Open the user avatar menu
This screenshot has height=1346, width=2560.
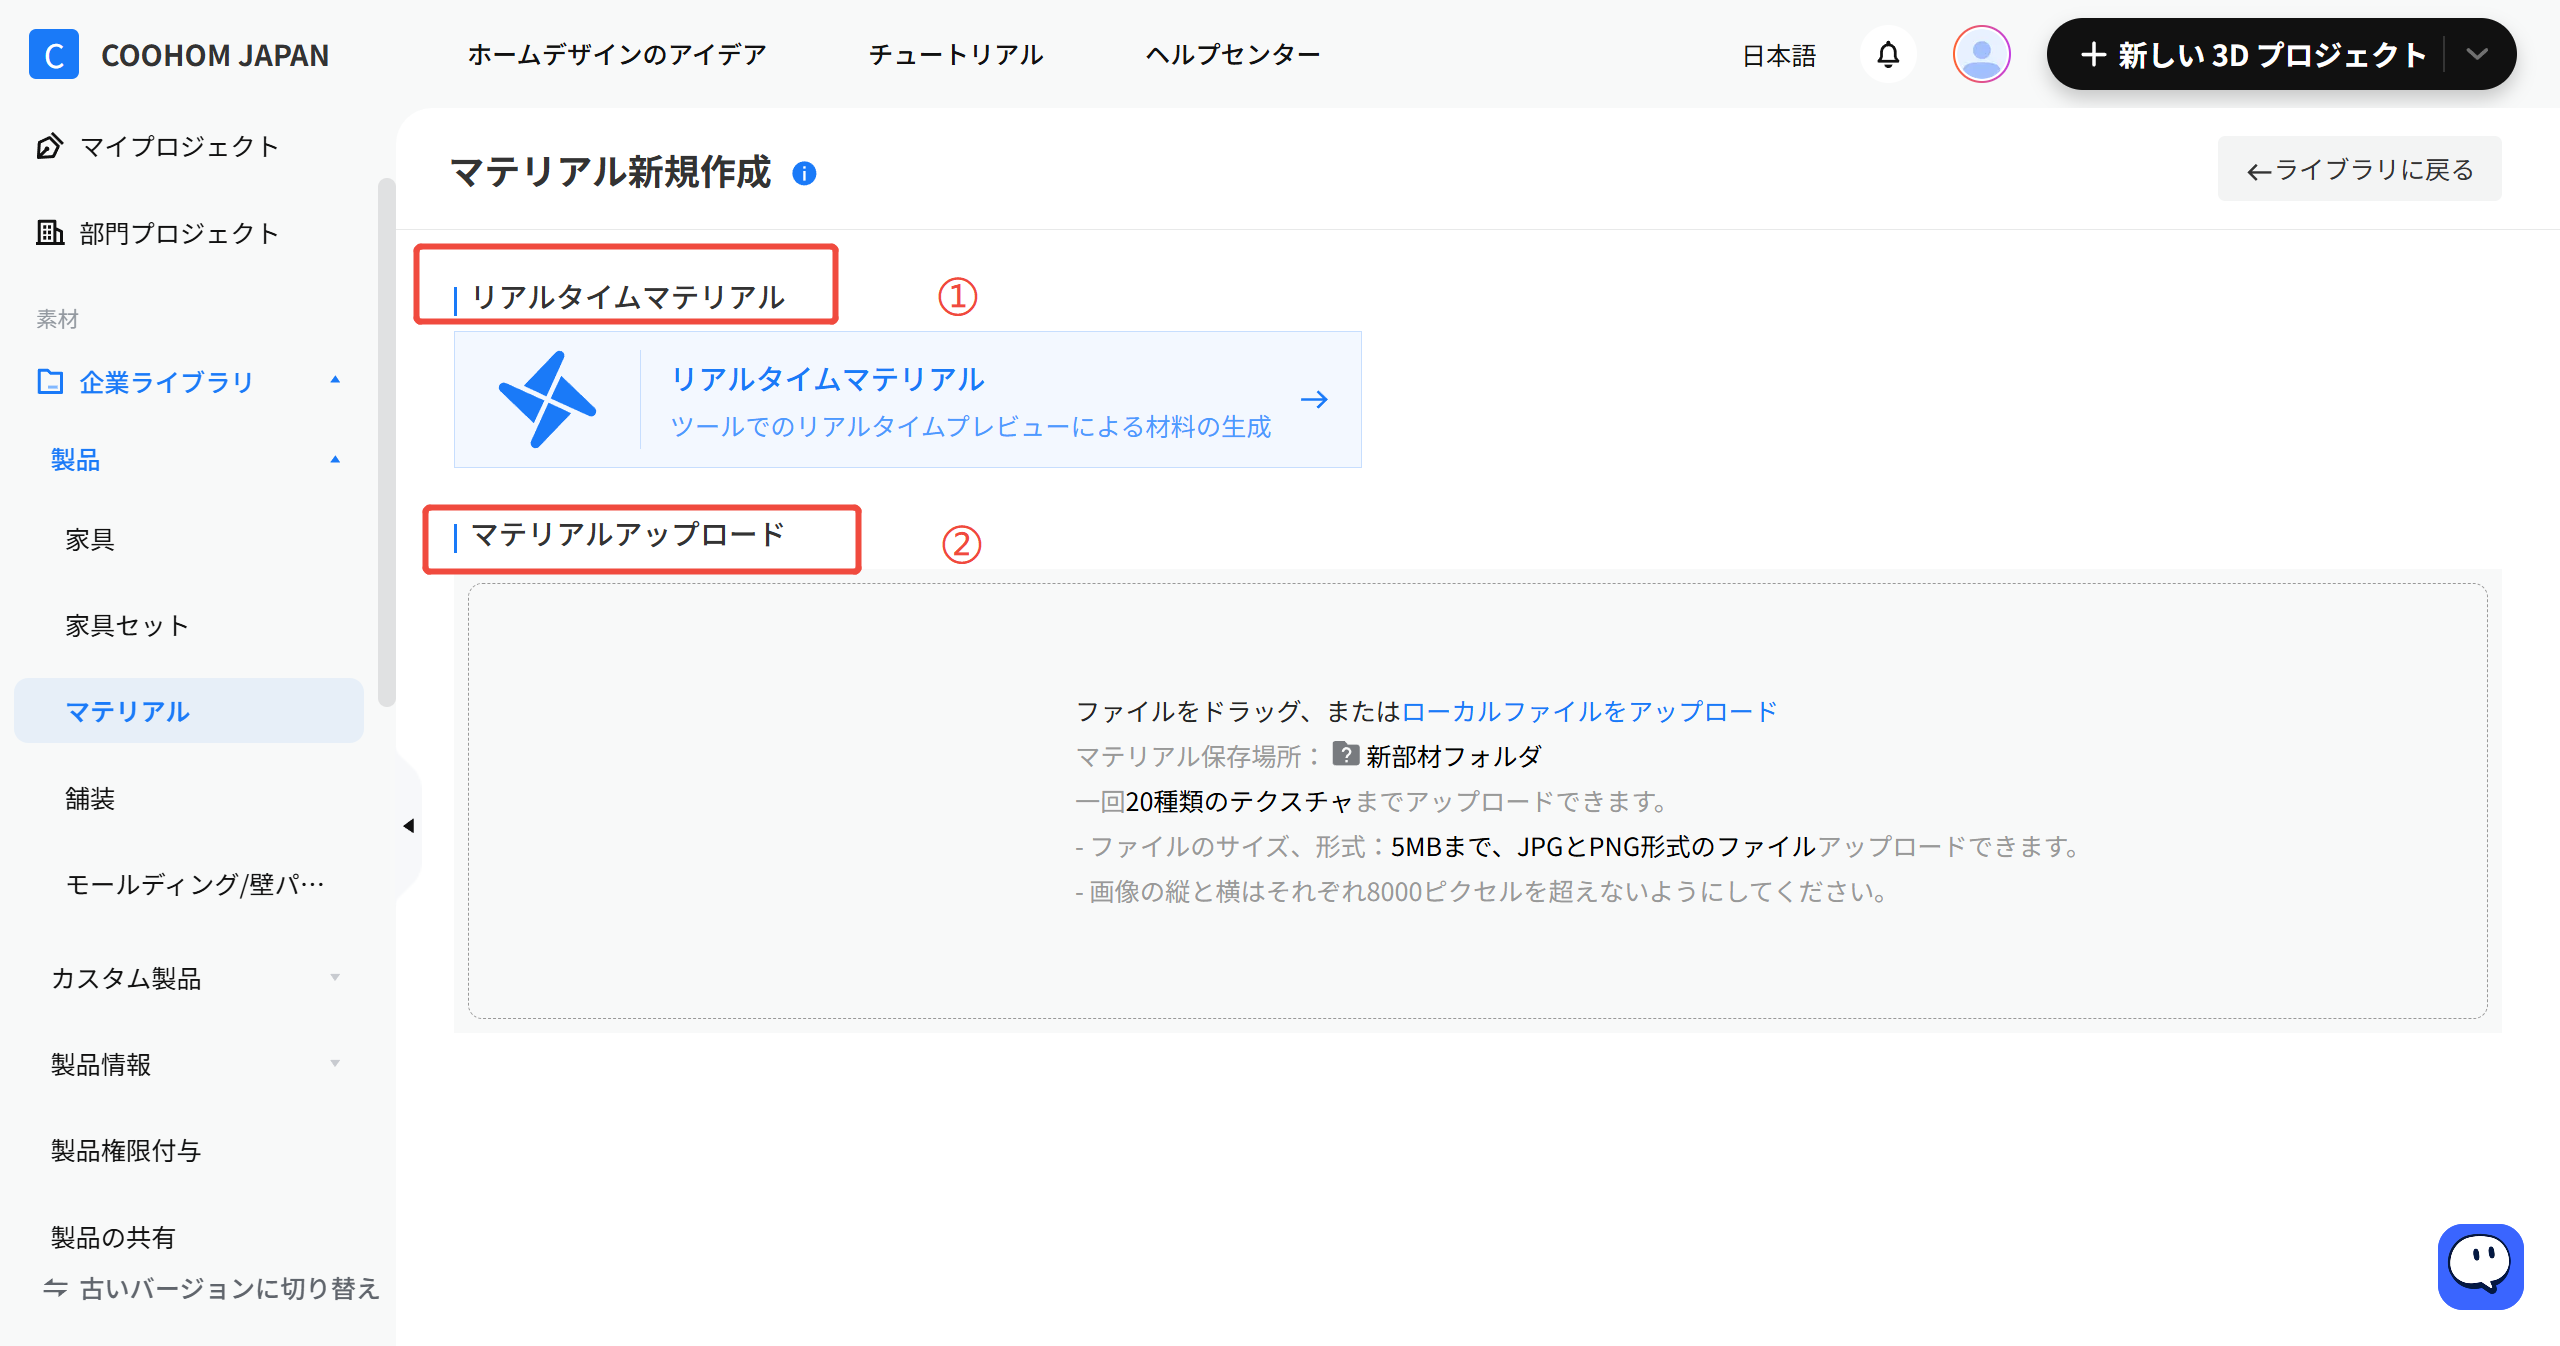pos(1981,54)
